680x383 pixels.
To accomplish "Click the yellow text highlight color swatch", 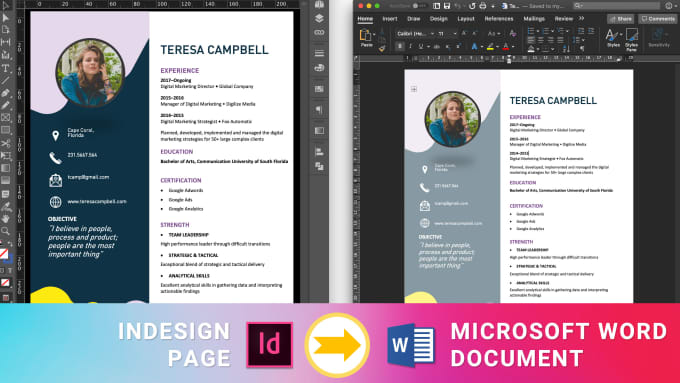I will point(490,46).
